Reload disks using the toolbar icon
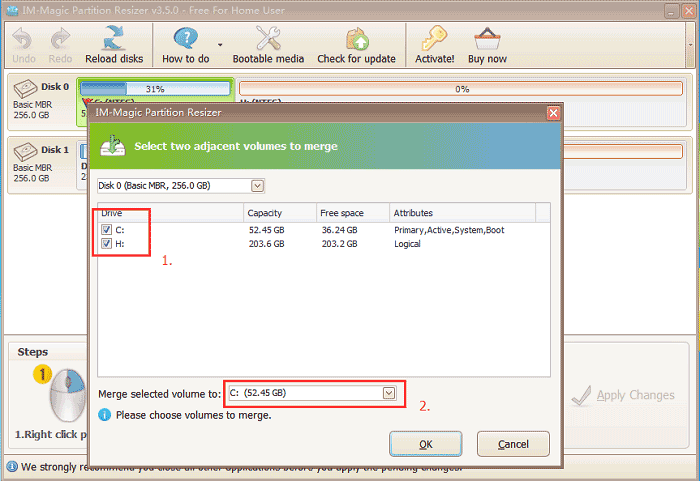 click(113, 38)
